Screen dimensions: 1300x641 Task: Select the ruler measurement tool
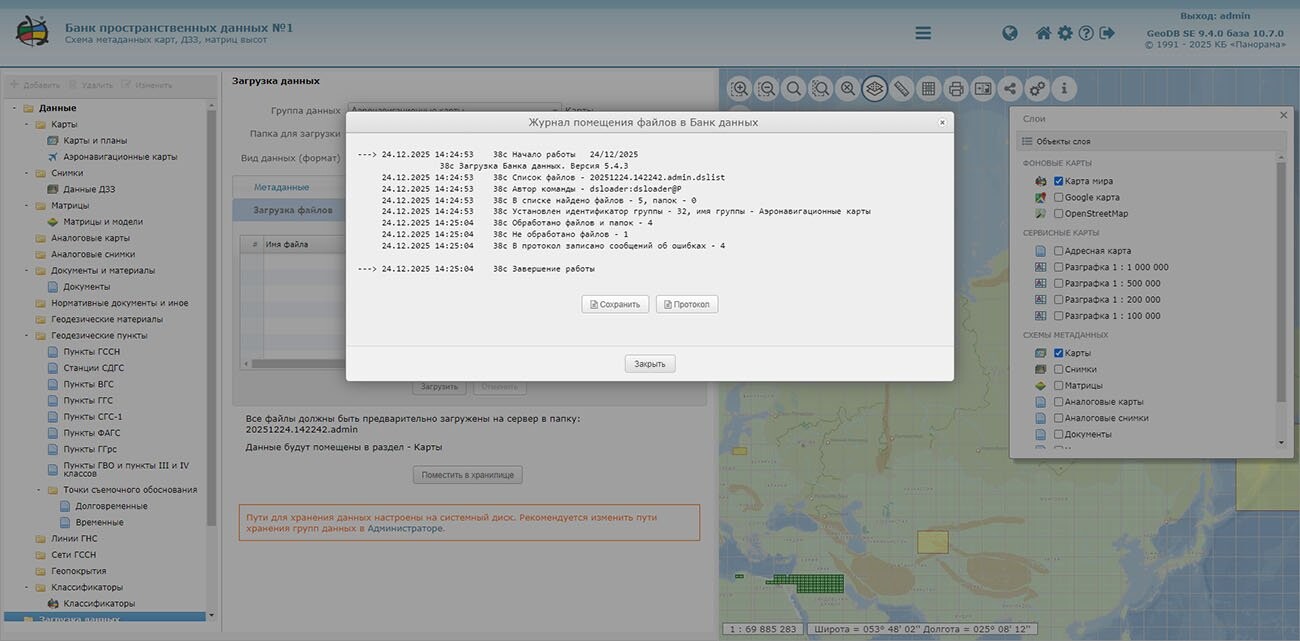(902, 89)
